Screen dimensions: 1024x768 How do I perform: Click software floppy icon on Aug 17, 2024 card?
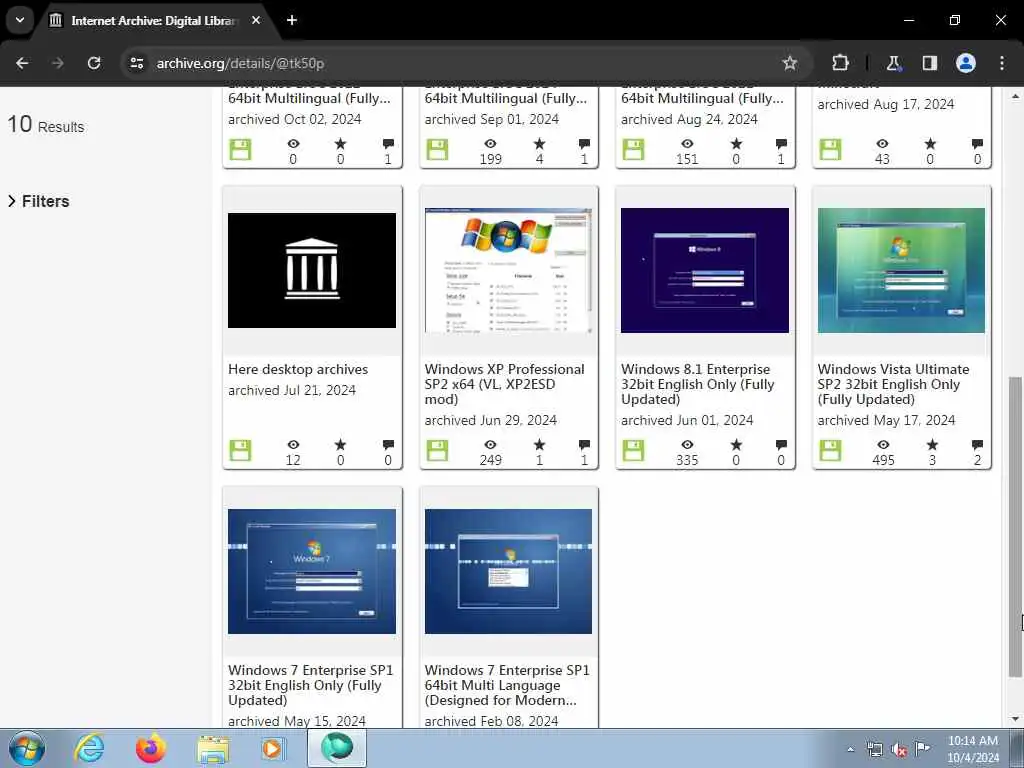[x=830, y=150]
